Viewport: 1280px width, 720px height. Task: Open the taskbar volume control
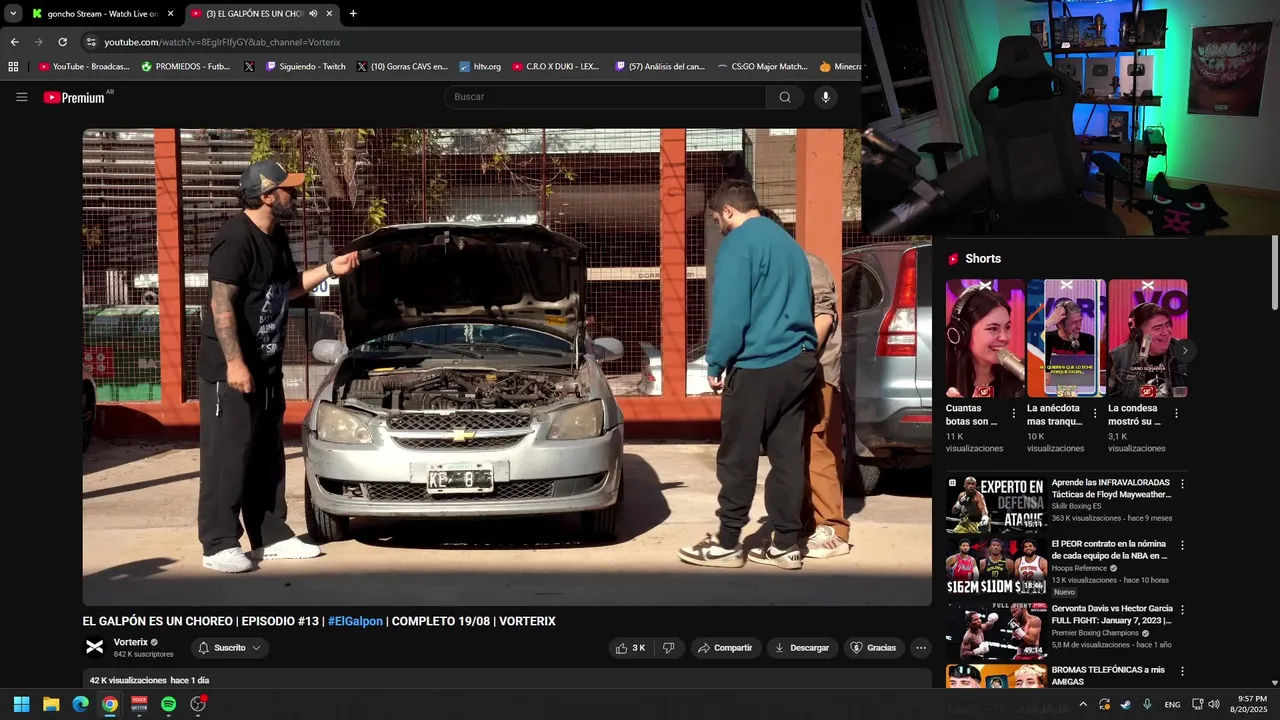(x=1215, y=704)
